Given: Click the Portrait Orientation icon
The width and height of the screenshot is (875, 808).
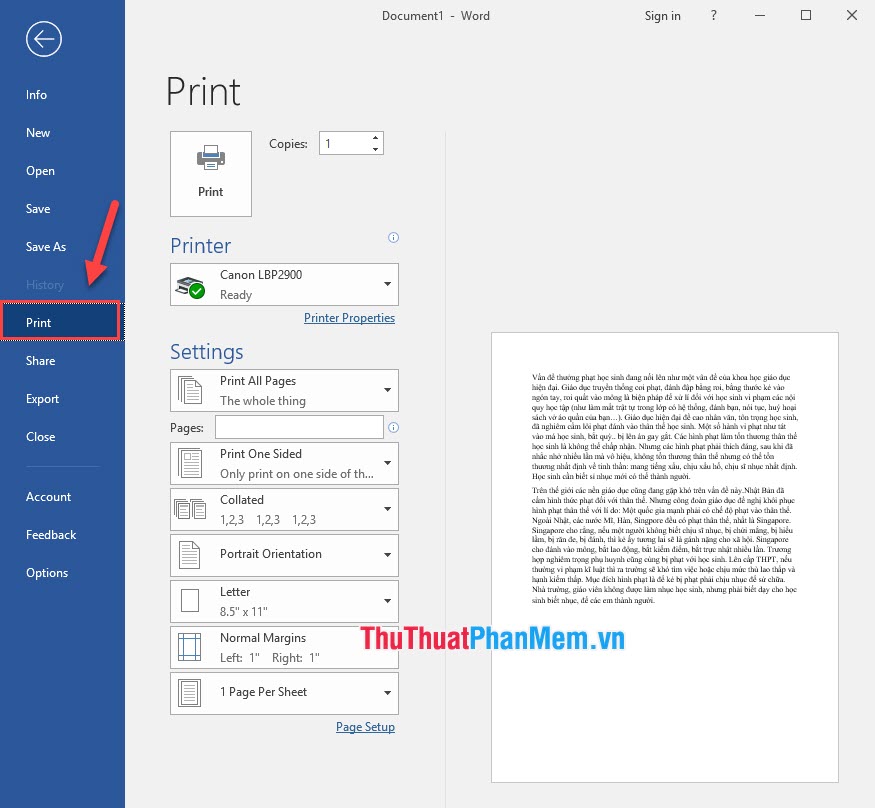Looking at the screenshot, I should 189,554.
